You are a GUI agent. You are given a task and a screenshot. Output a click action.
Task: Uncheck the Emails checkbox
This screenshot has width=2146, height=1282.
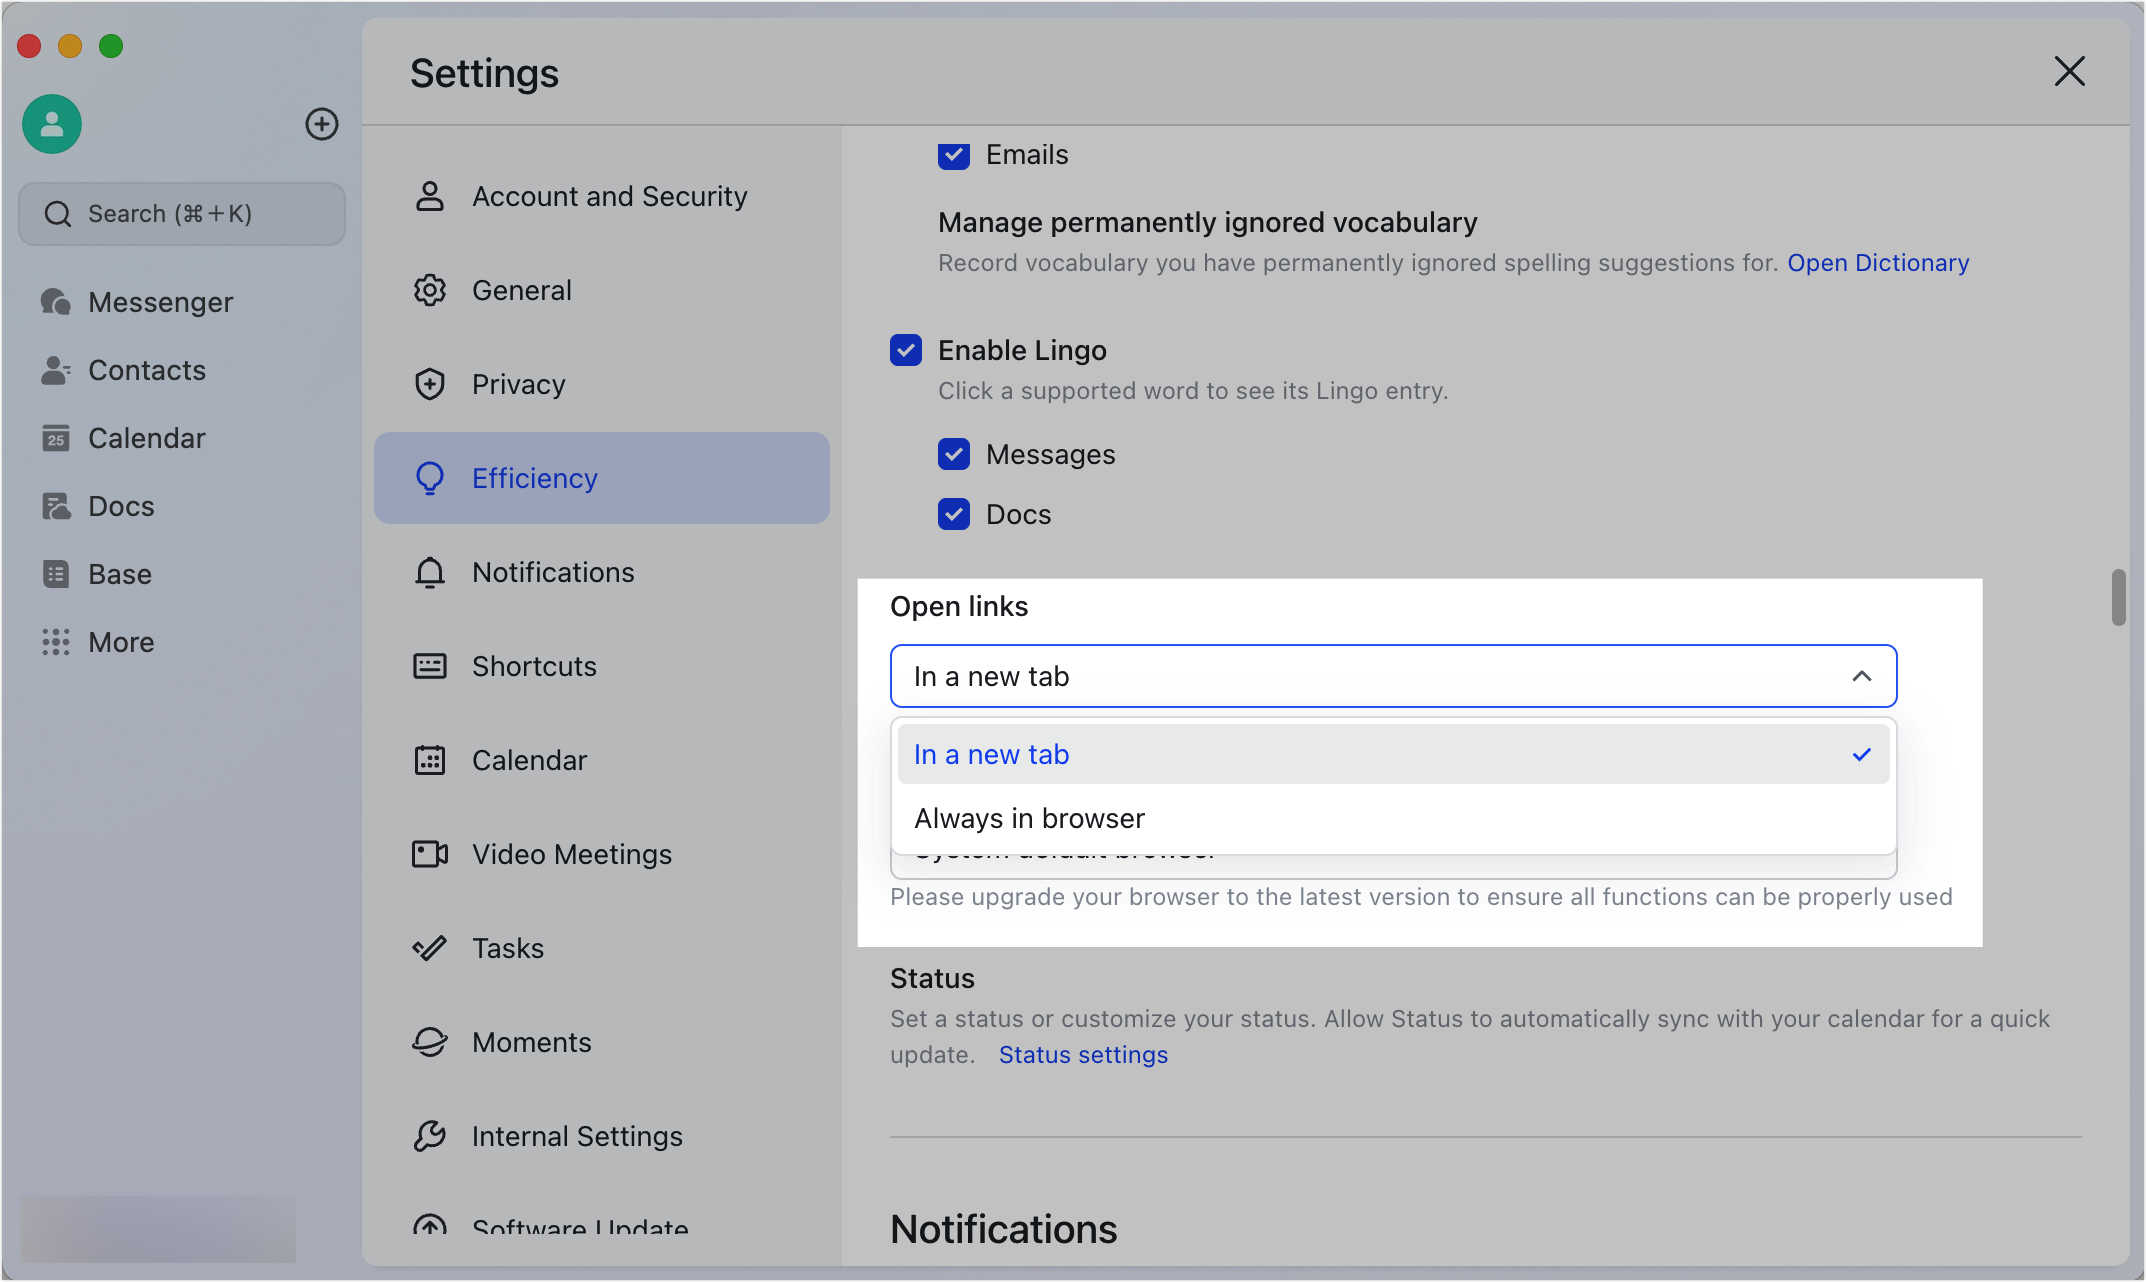point(954,155)
